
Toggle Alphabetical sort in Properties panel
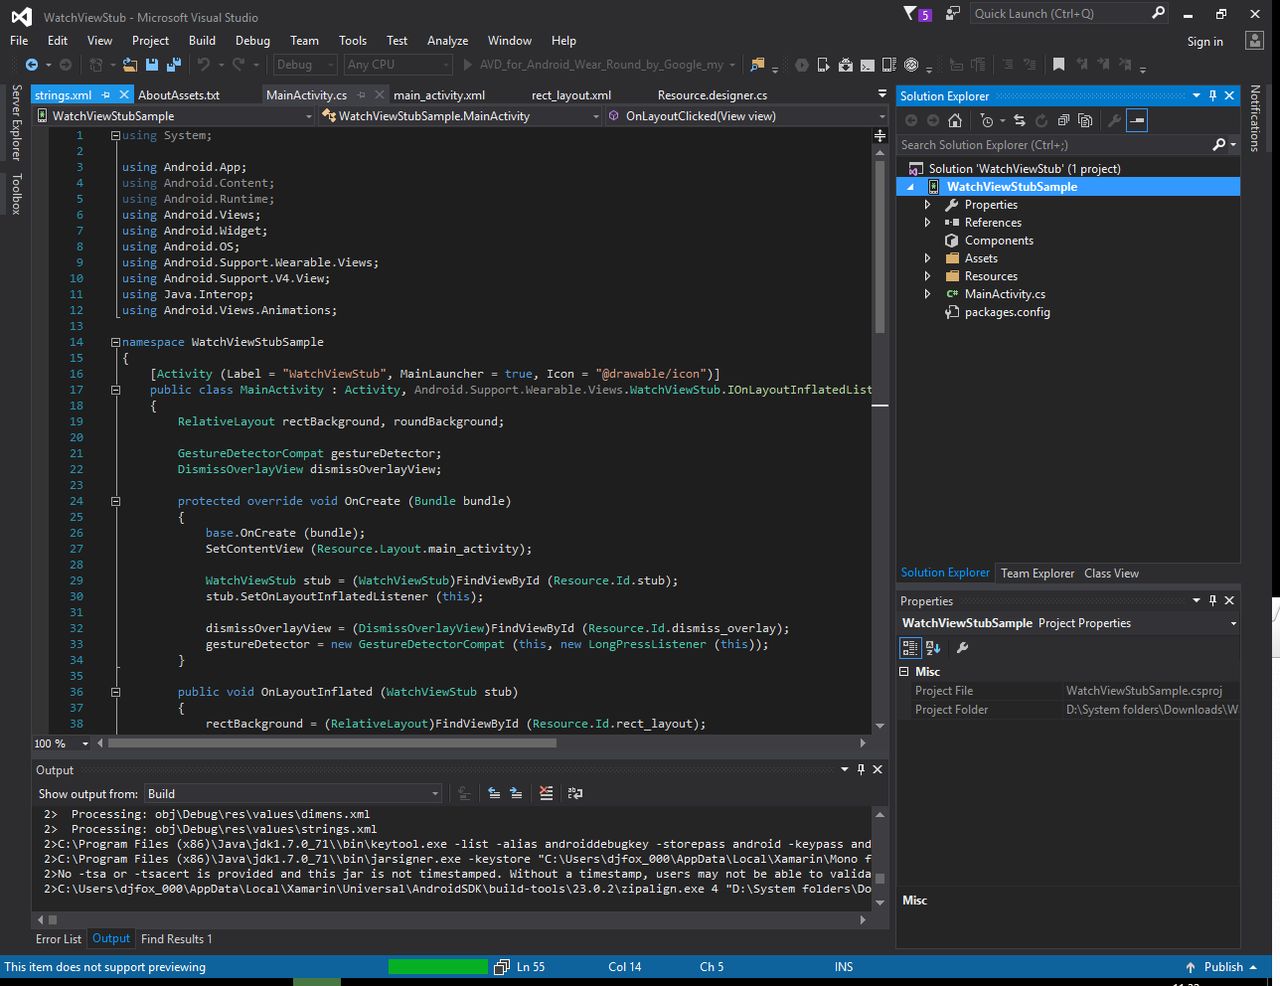pyautogui.click(x=933, y=648)
